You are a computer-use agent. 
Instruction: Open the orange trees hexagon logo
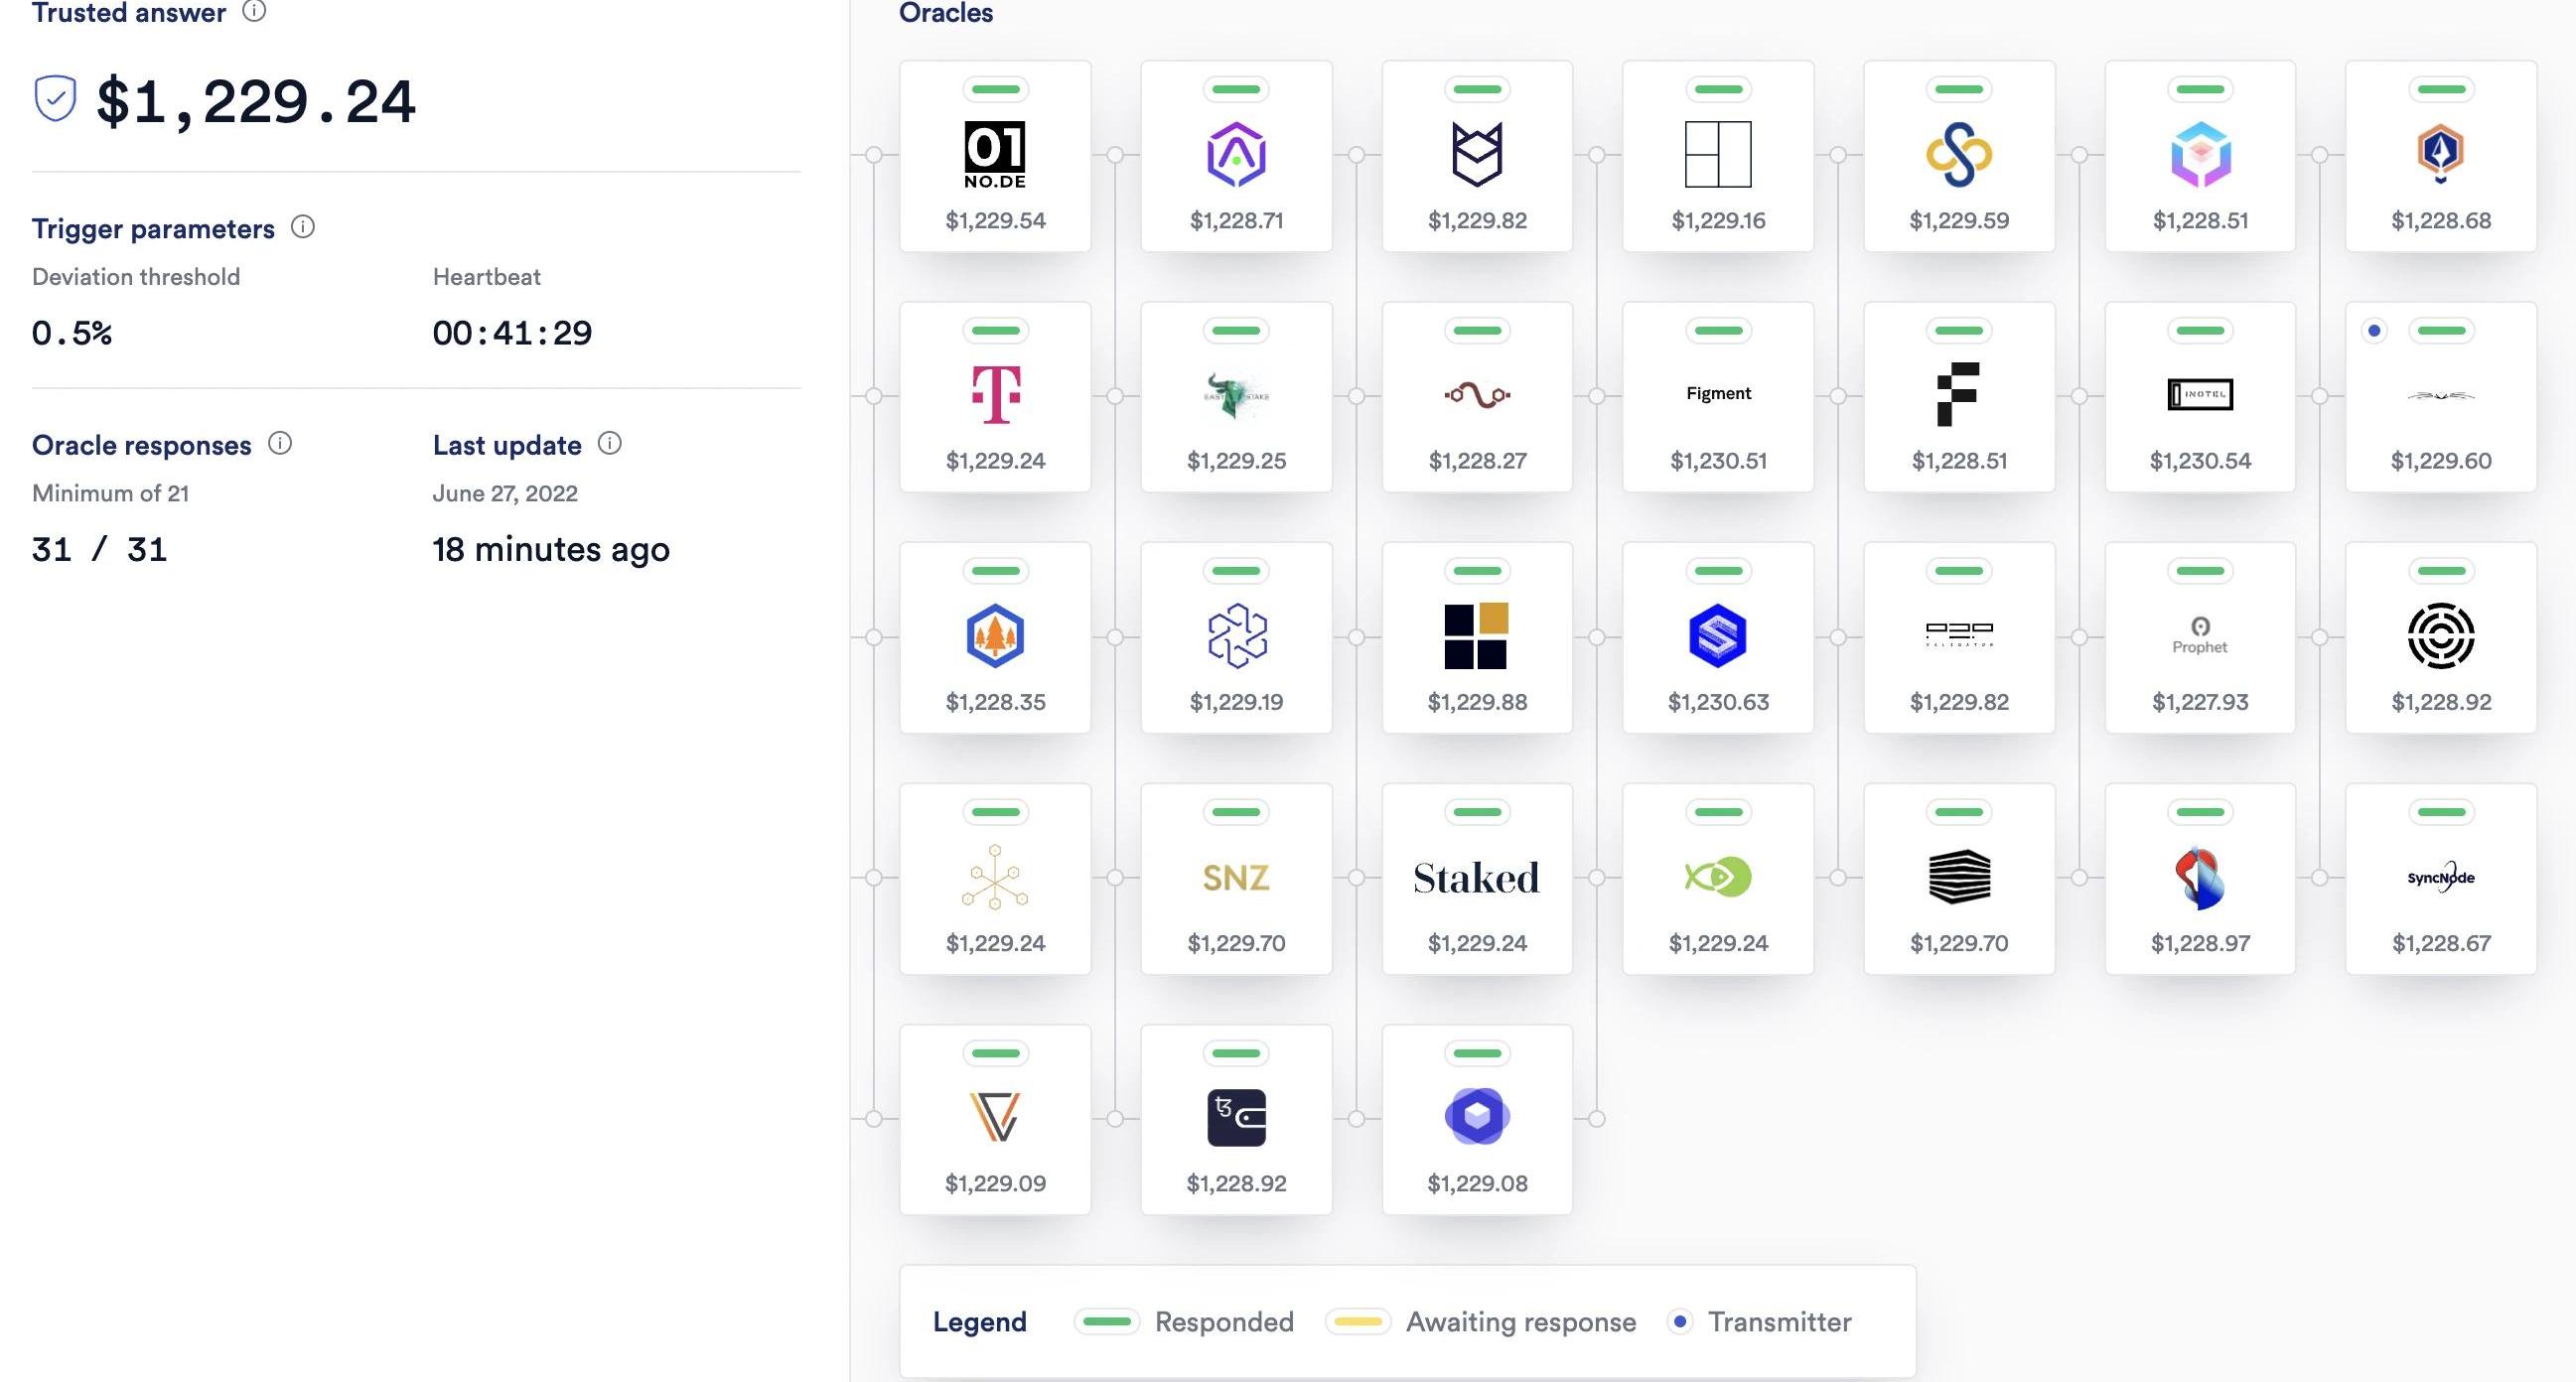point(995,636)
